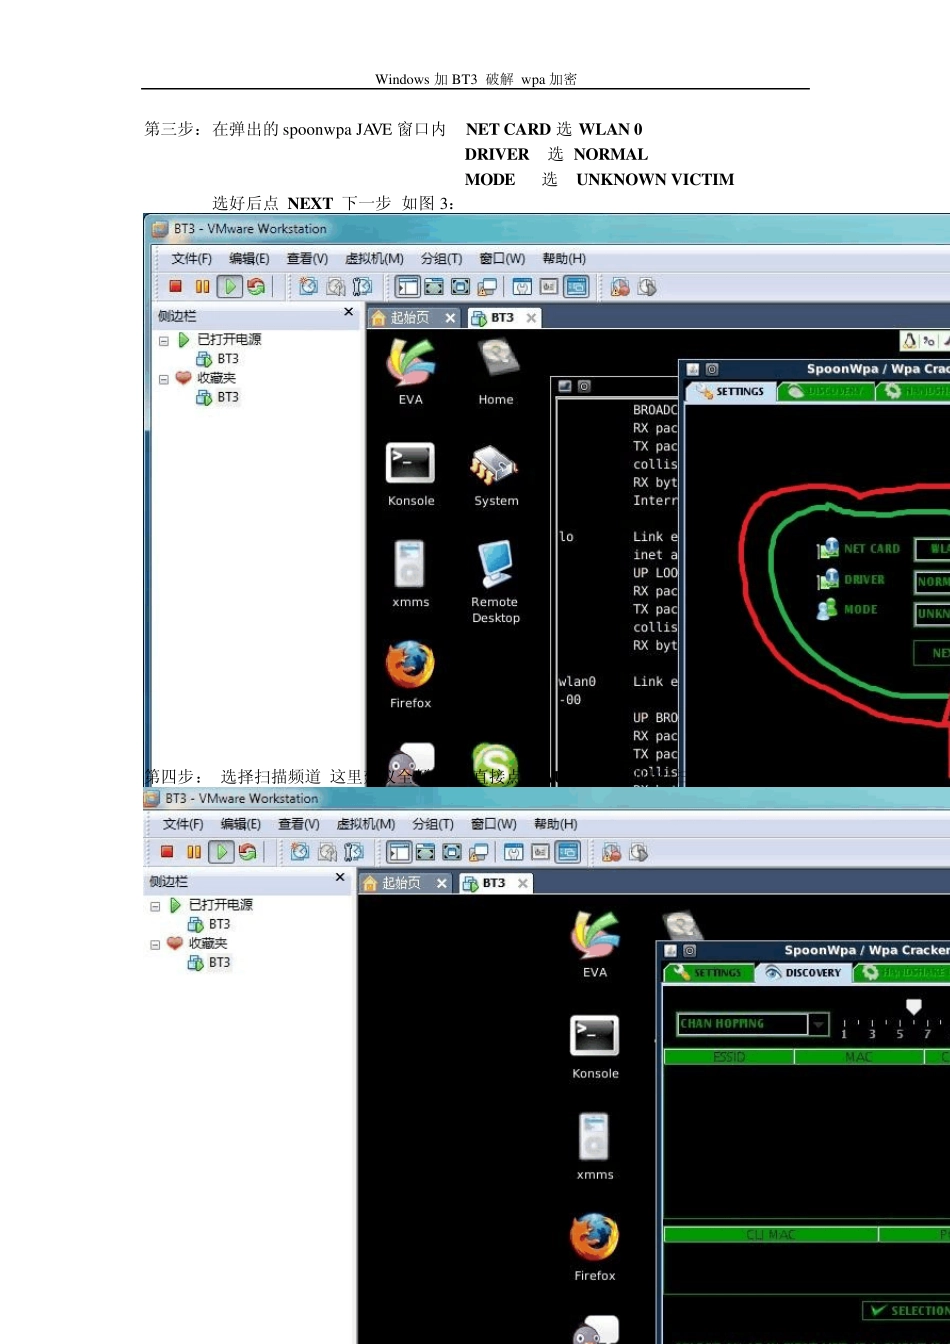Collapse the 收藏夹 tree node in lower sidebar

[x=155, y=944]
